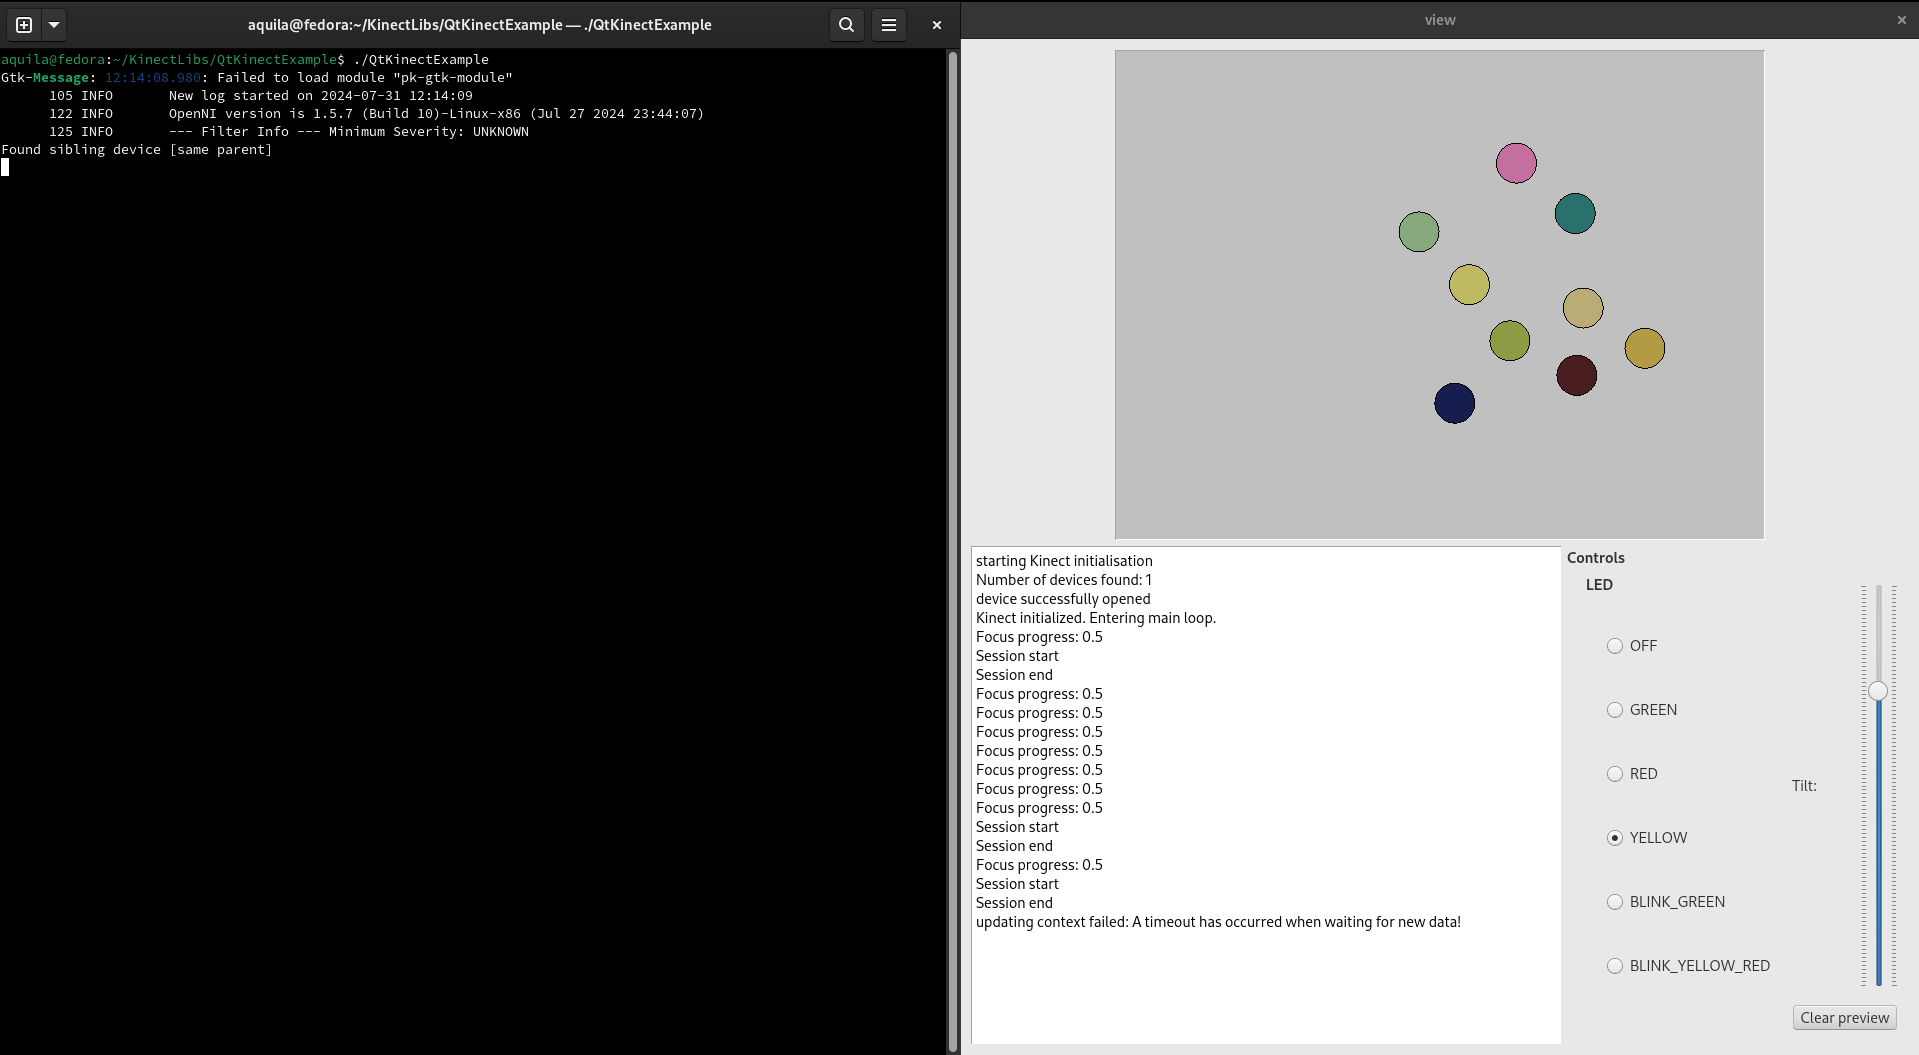1919x1055 pixels.
Task: Open terminal search with magnifier icon
Action: (846, 25)
